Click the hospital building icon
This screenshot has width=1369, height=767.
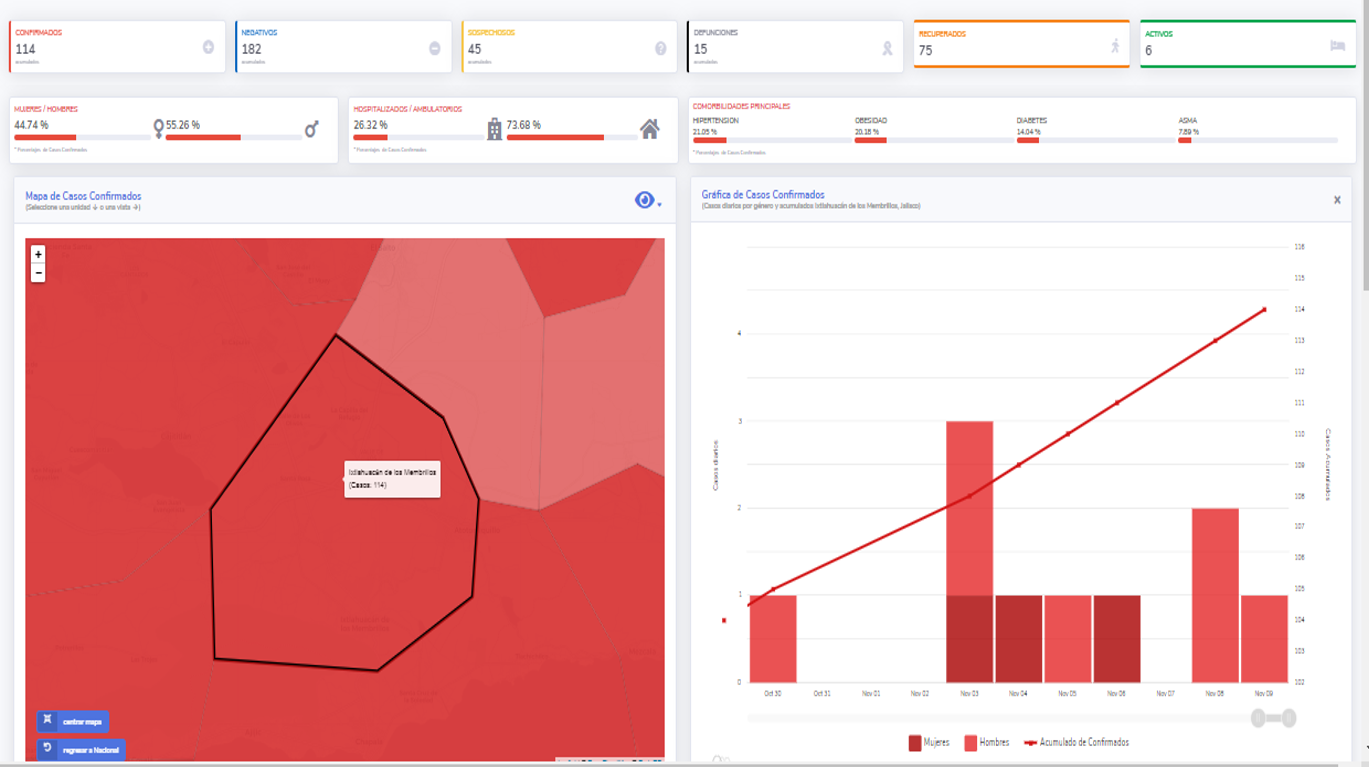point(494,129)
